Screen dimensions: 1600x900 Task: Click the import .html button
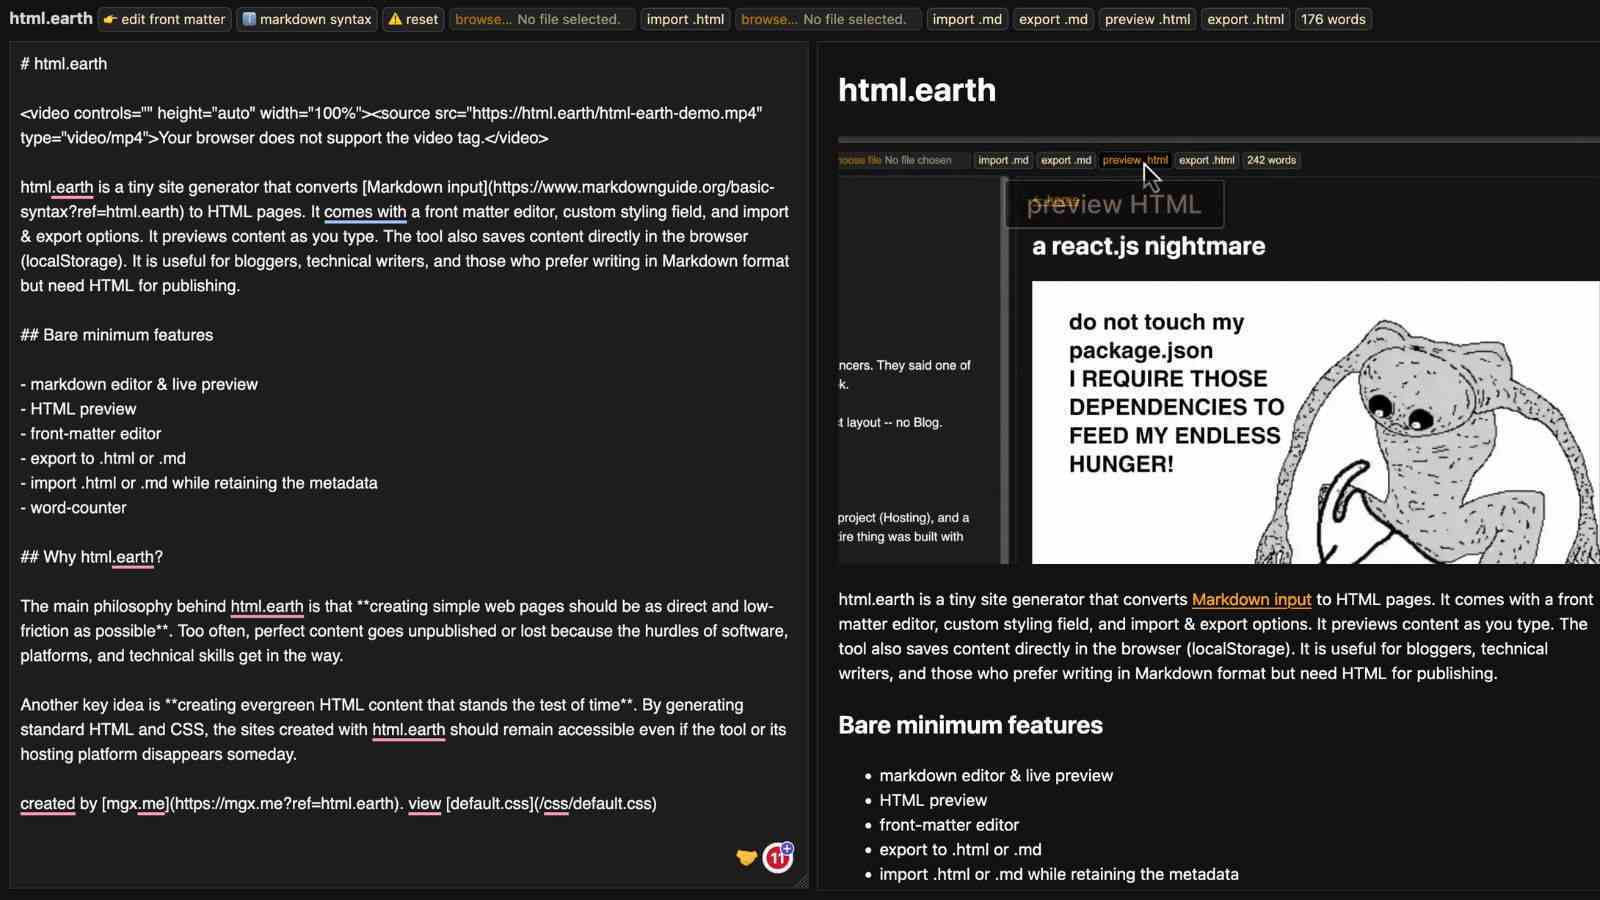[x=685, y=19]
